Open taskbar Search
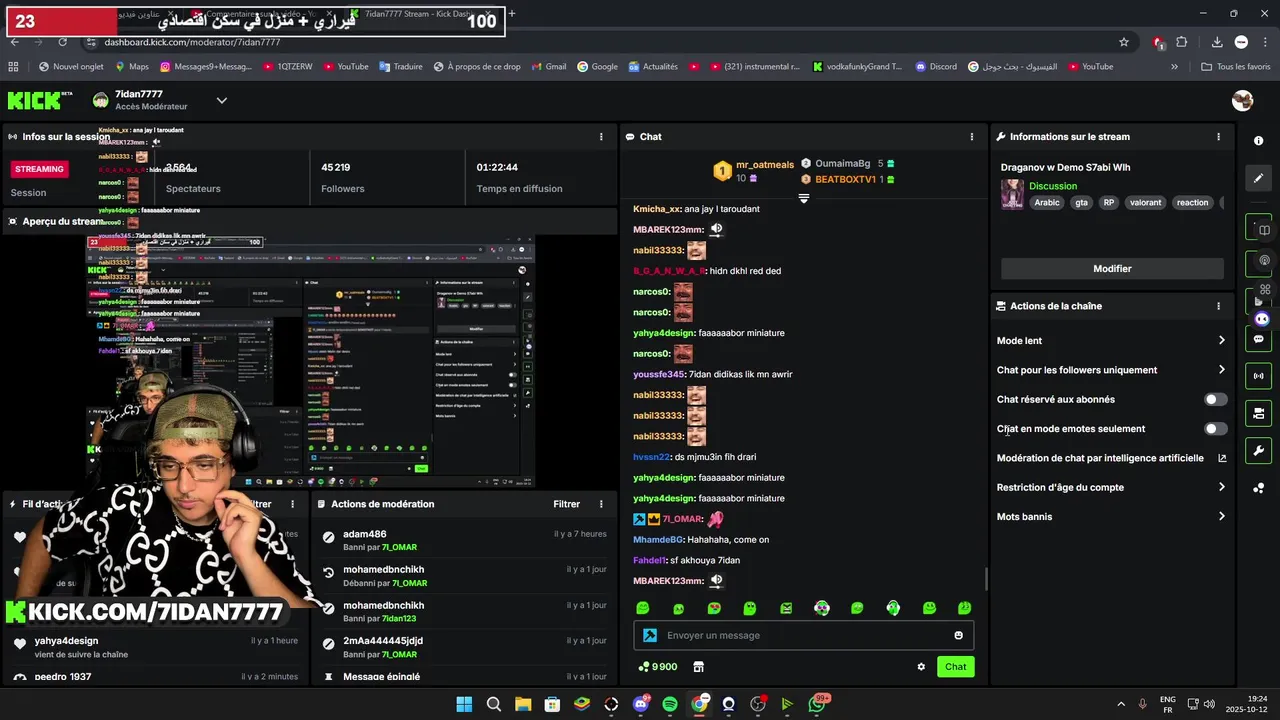 coord(494,704)
